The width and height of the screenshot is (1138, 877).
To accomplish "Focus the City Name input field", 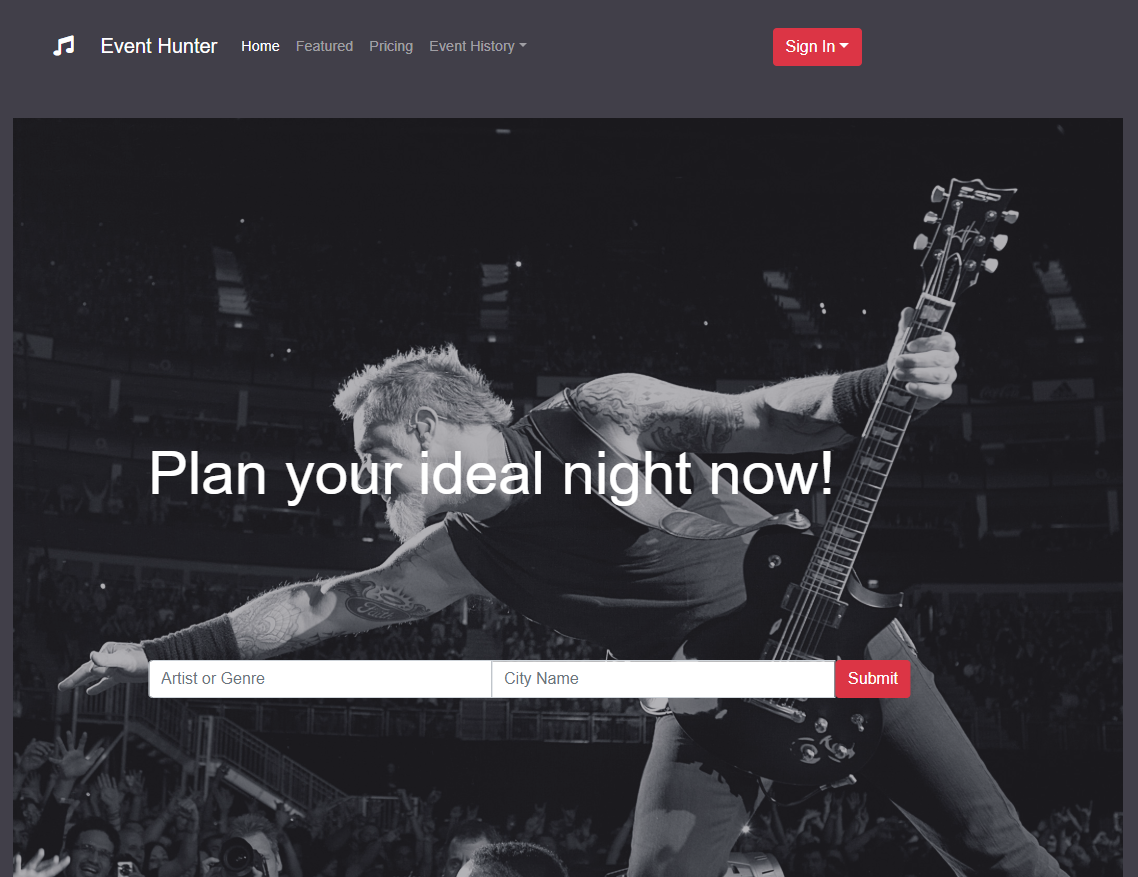I will coord(663,679).
